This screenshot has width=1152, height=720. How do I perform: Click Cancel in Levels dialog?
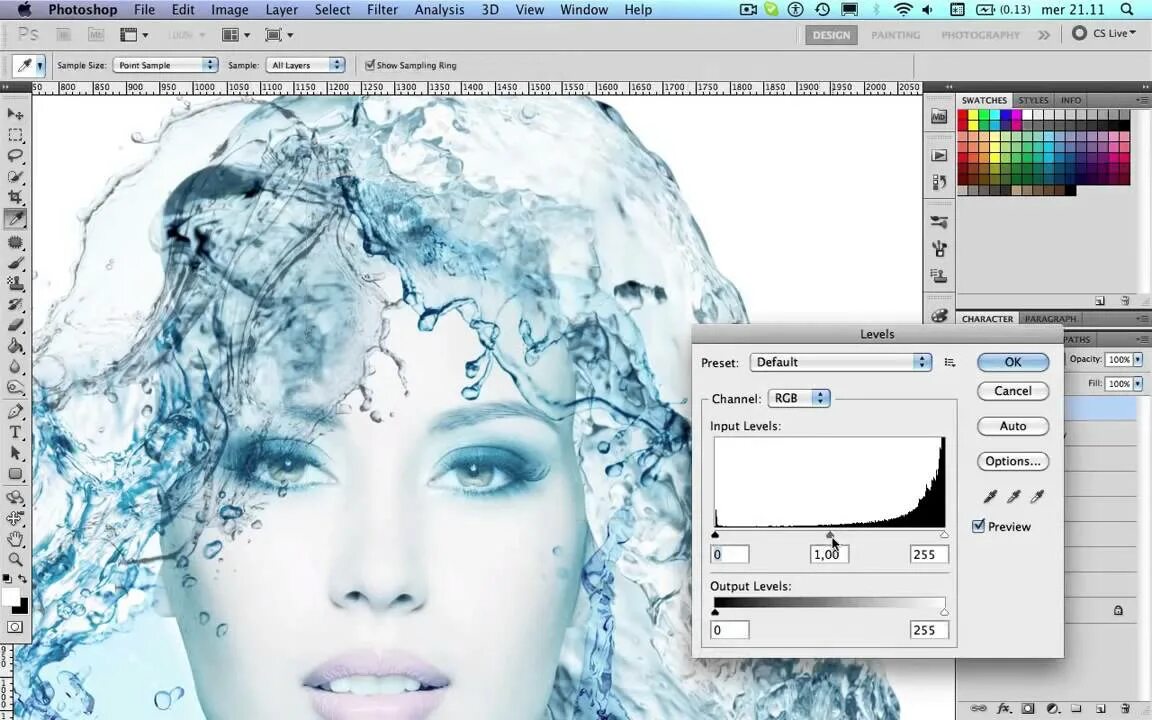[x=1012, y=391]
